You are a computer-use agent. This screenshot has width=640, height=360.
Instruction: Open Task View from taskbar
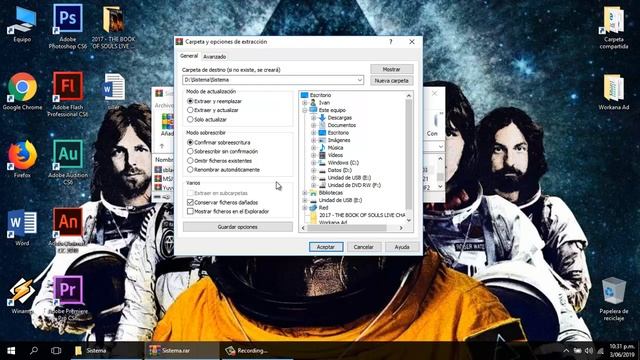click(x=56, y=351)
